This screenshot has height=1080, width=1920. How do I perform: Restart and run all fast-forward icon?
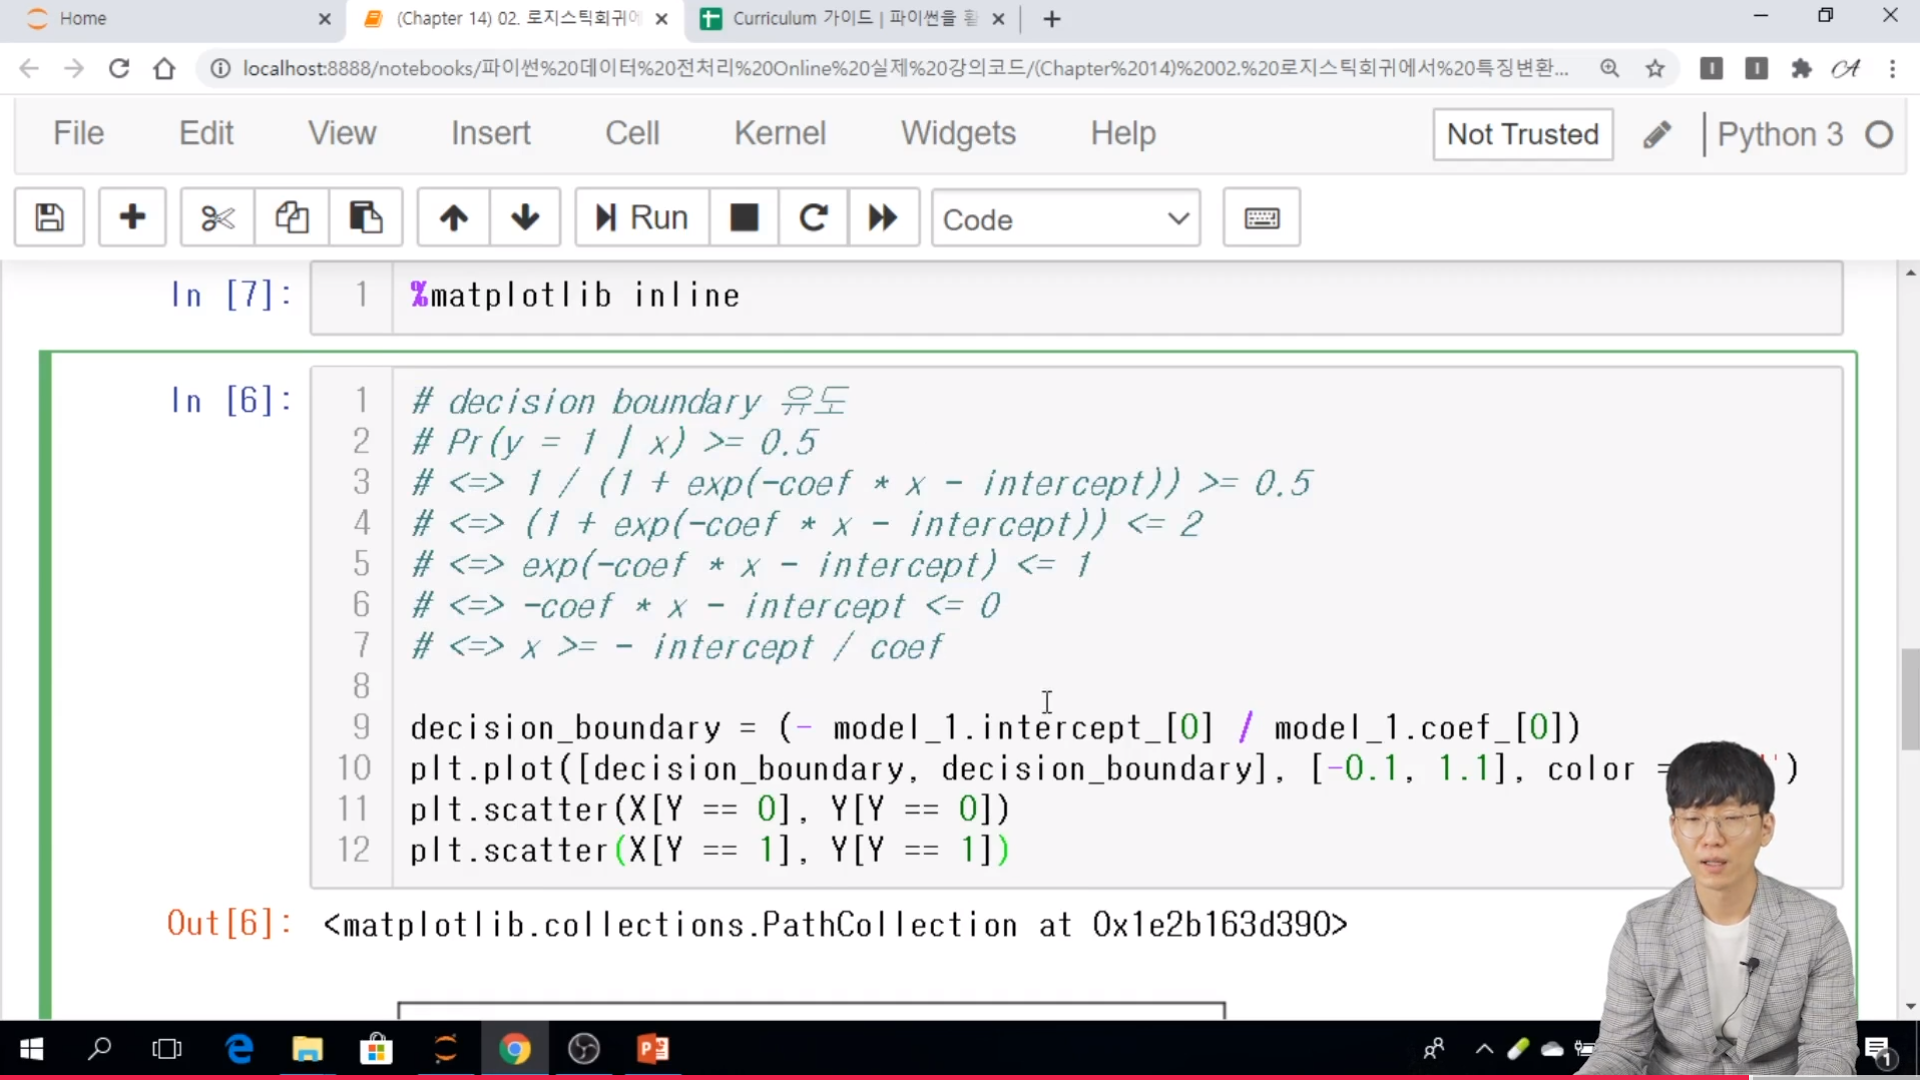(x=883, y=217)
